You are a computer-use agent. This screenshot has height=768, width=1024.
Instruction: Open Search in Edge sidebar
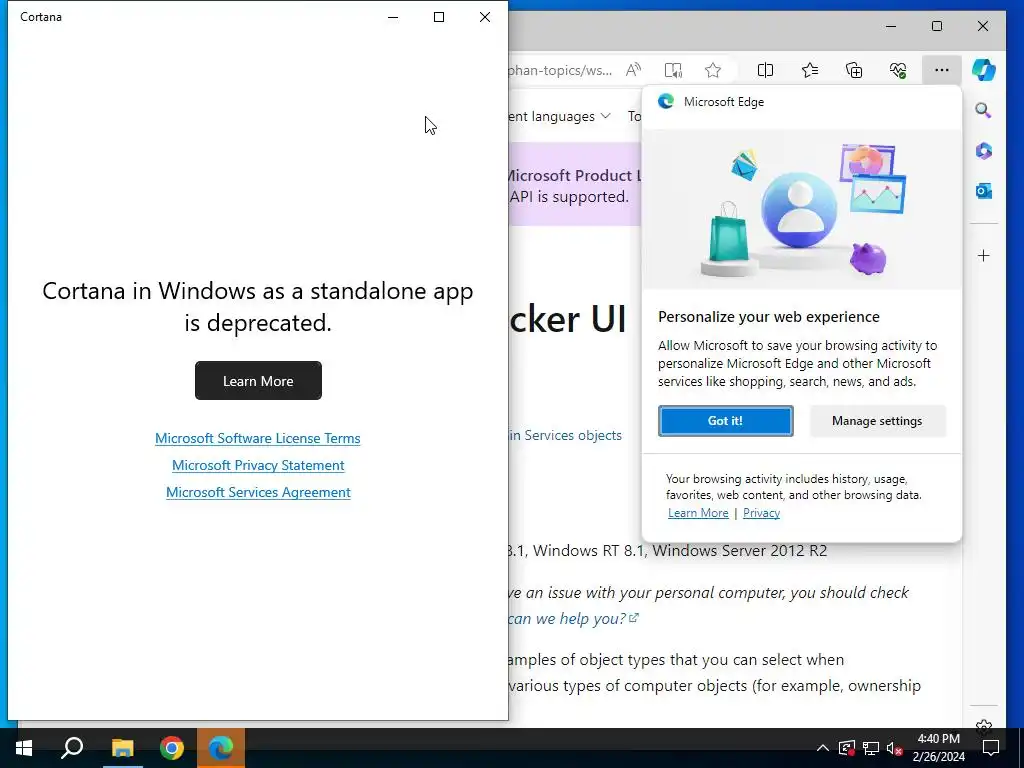[x=984, y=110]
